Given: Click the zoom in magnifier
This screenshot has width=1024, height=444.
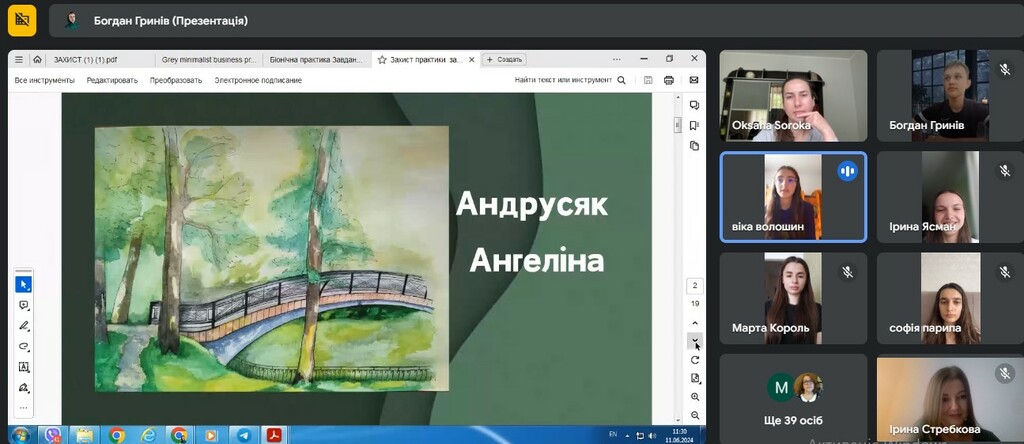Looking at the screenshot, I should [x=695, y=397].
